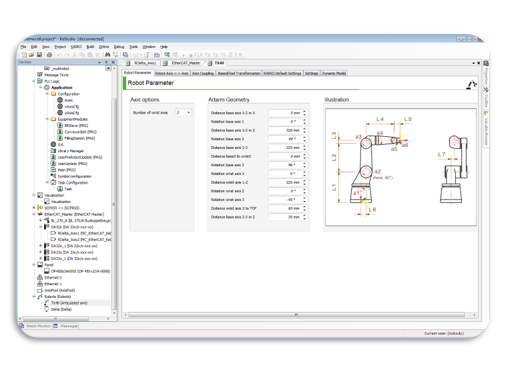Switch to the Dynamic Model tab
The image size is (517, 365).
[x=334, y=73]
